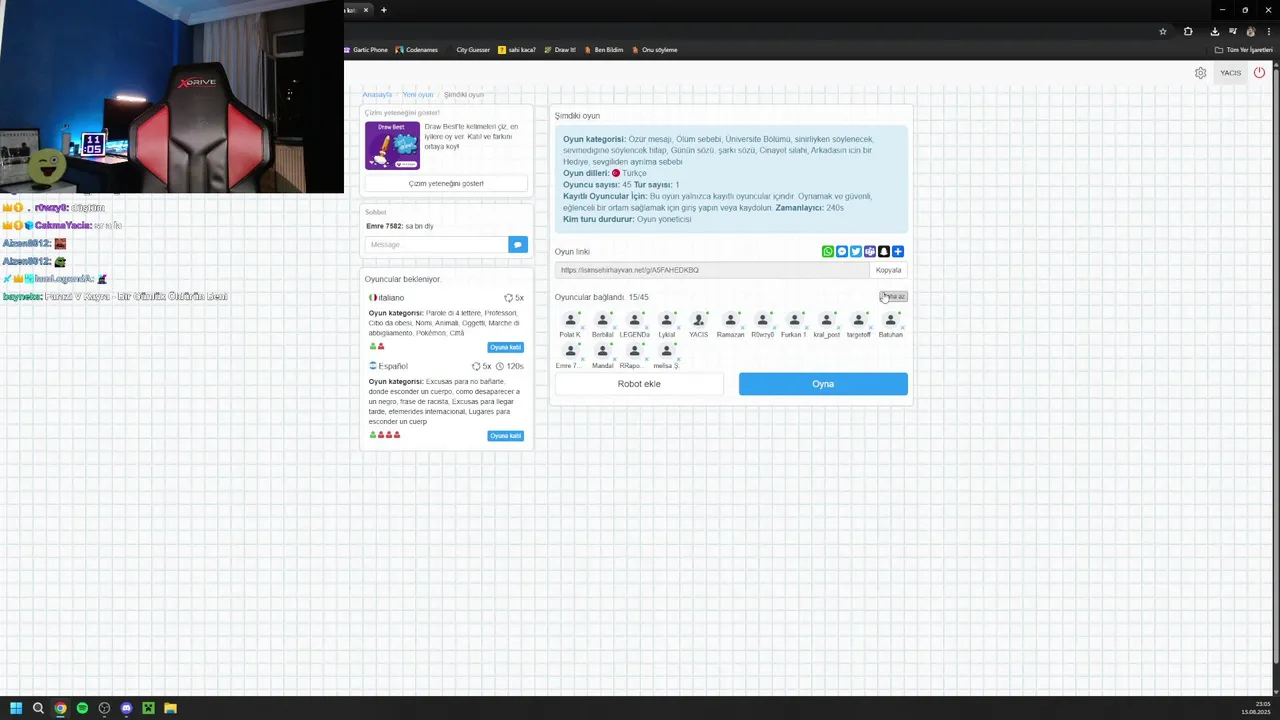The image size is (1280, 720).
Task: Open Chrome three-dot menu
Action: tap(1268, 31)
